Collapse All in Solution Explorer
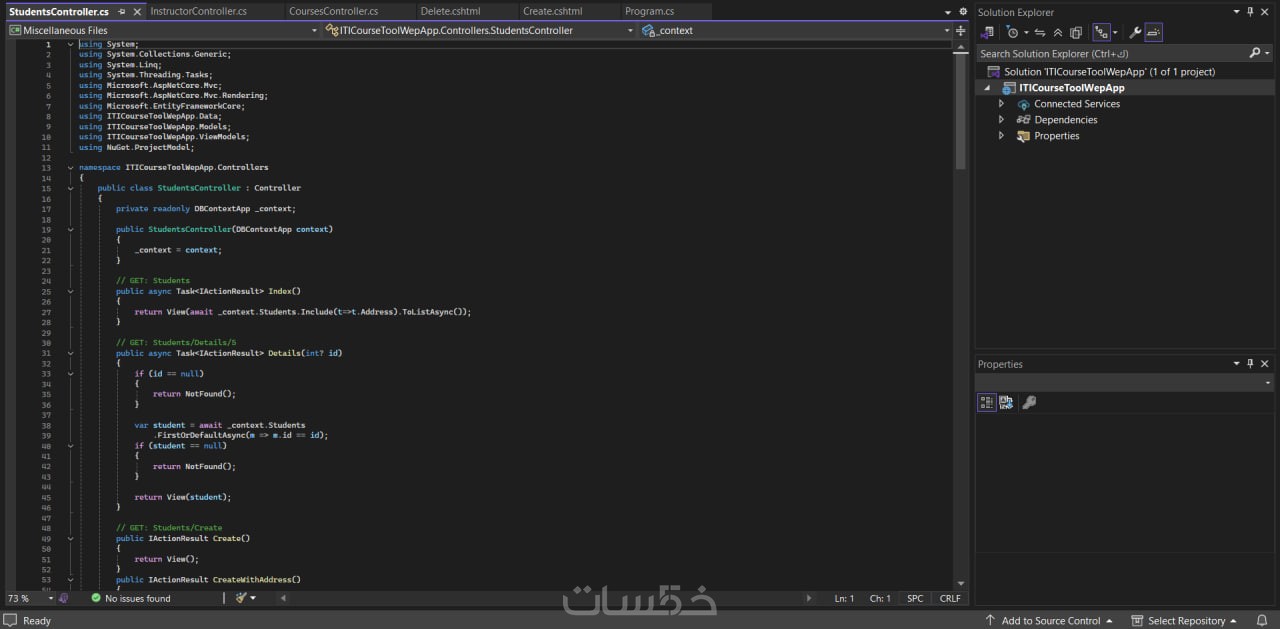Image resolution: width=1280 pixels, height=629 pixels. pyautogui.click(x=1058, y=32)
